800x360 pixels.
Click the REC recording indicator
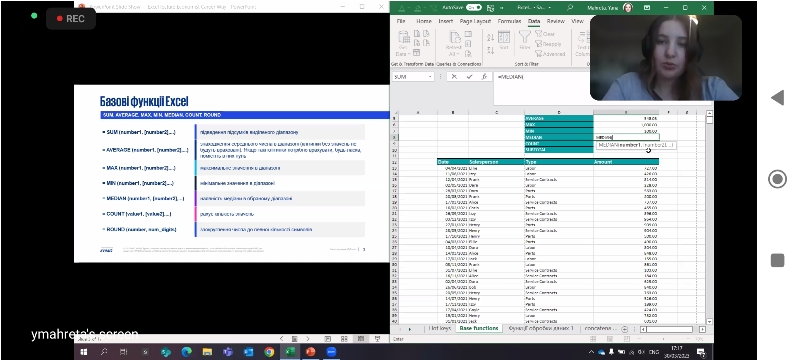(70, 18)
